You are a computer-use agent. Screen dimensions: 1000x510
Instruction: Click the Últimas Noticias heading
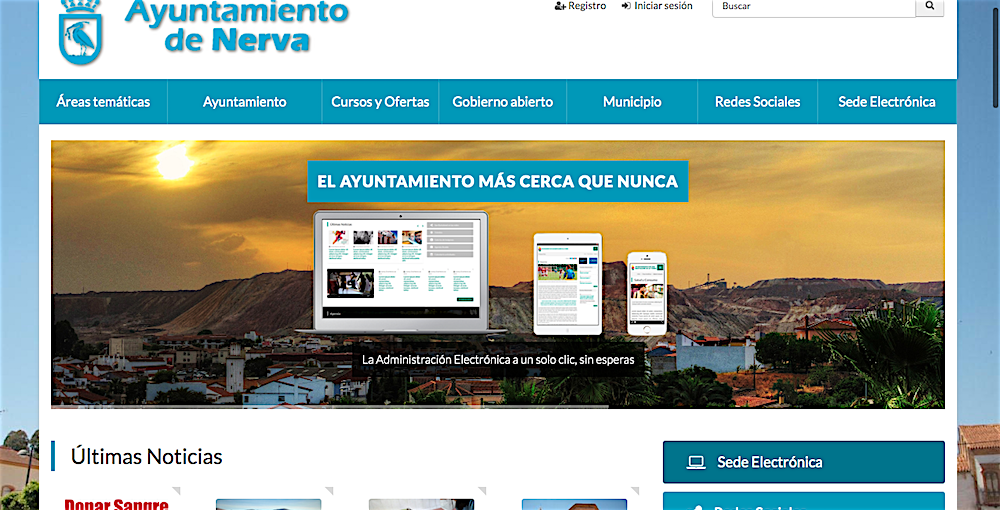tap(147, 456)
